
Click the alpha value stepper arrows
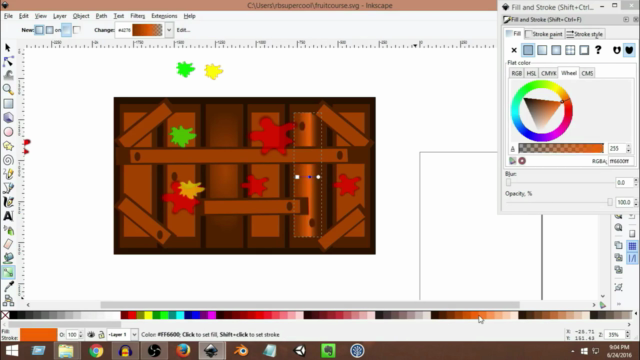coord(629,148)
